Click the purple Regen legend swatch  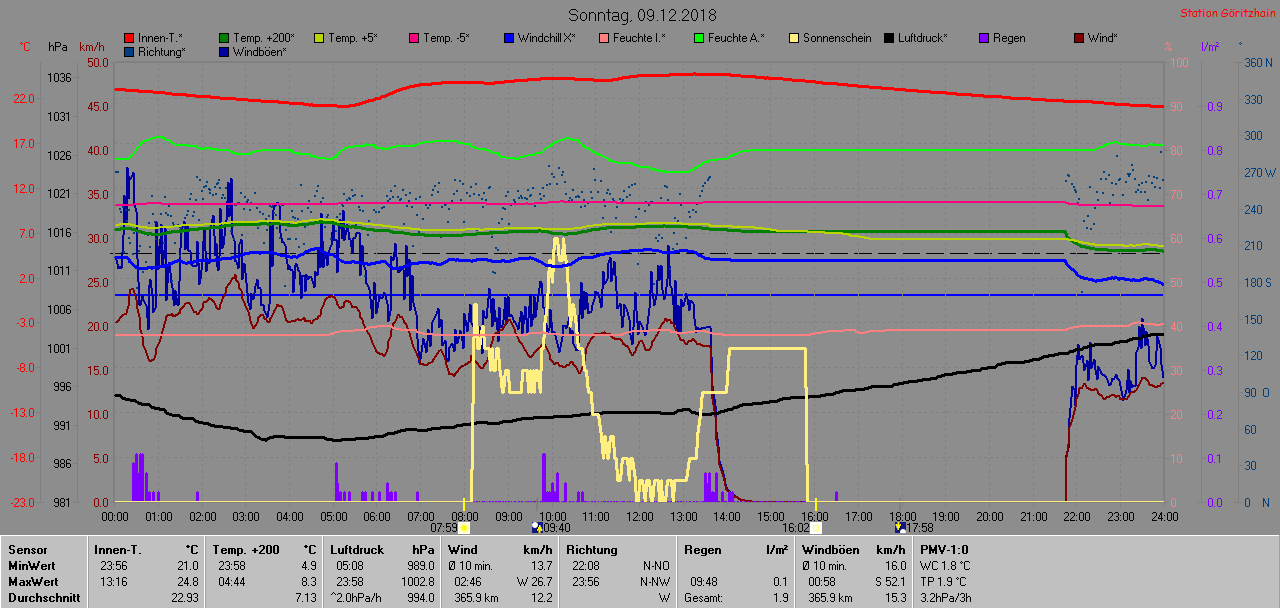985,38
